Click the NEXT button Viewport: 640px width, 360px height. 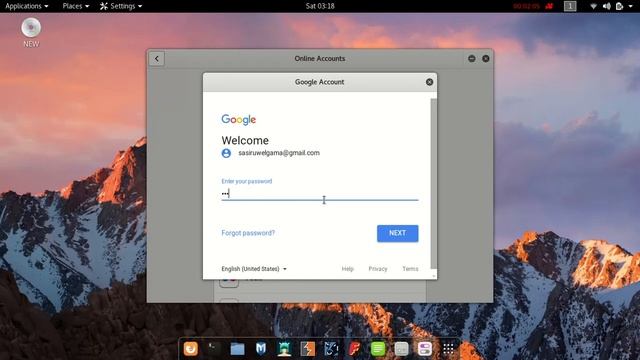tap(398, 233)
